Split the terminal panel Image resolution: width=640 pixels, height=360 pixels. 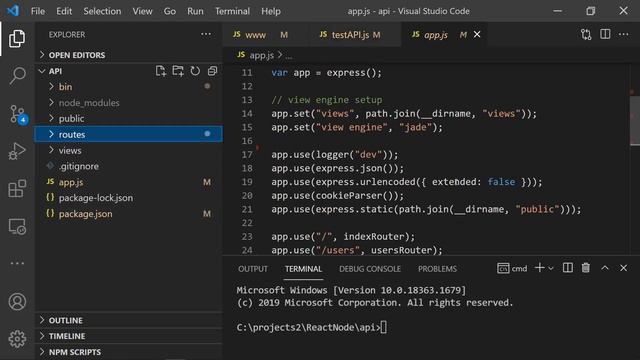tap(568, 268)
